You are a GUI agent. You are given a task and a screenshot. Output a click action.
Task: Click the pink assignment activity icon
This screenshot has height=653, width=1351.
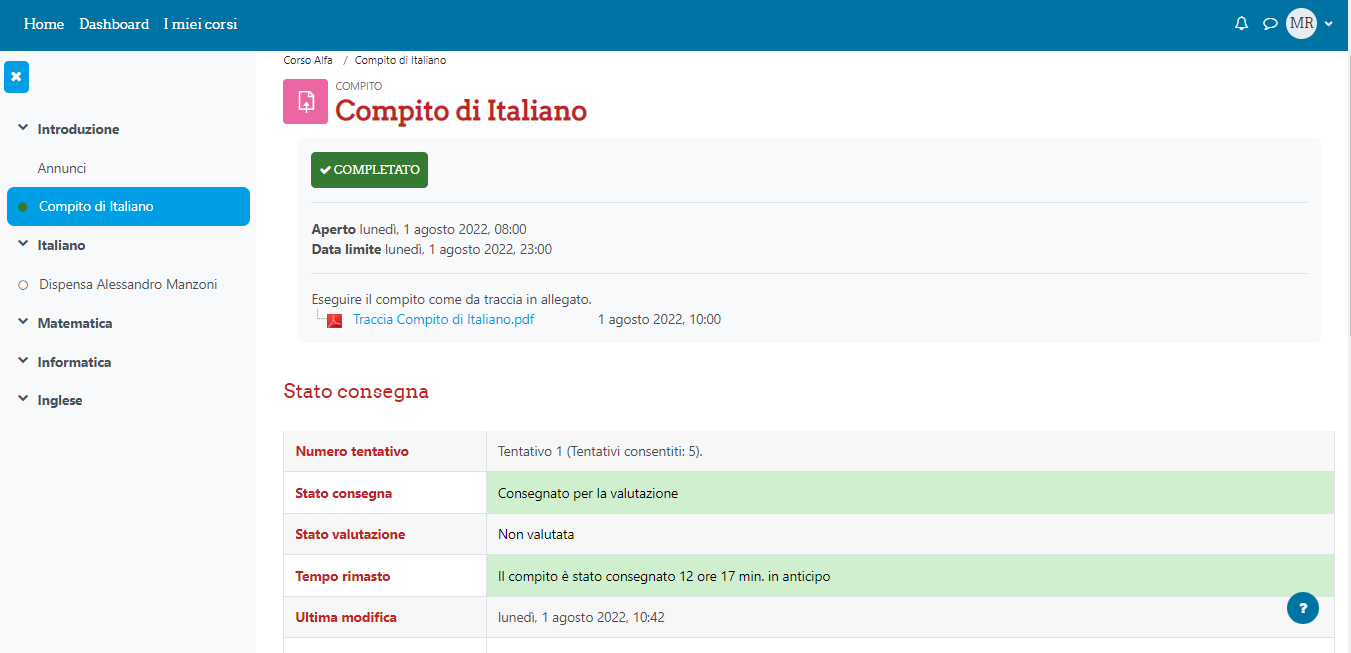click(x=305, y=101)
